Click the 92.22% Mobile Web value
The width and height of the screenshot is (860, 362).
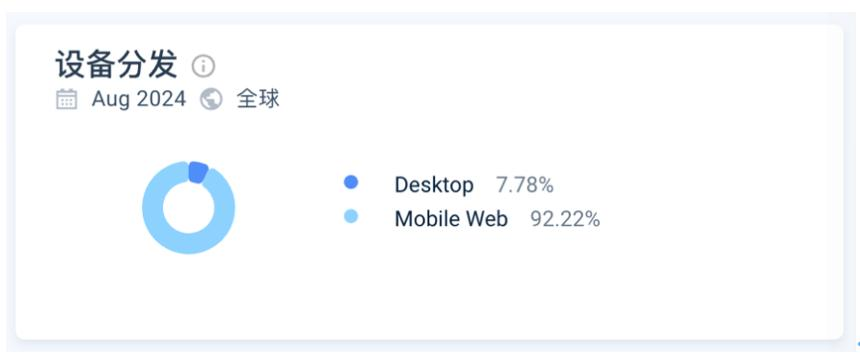(x=565, y=219)
